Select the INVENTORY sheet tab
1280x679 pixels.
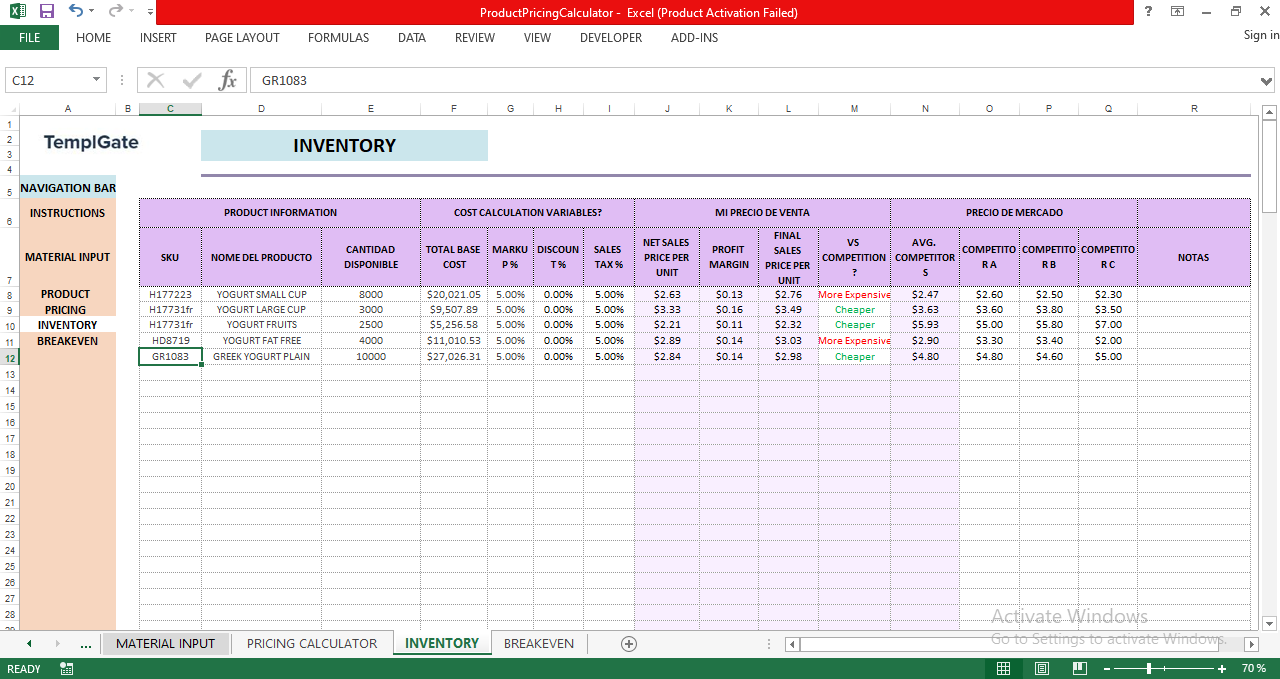coord(442,643)
